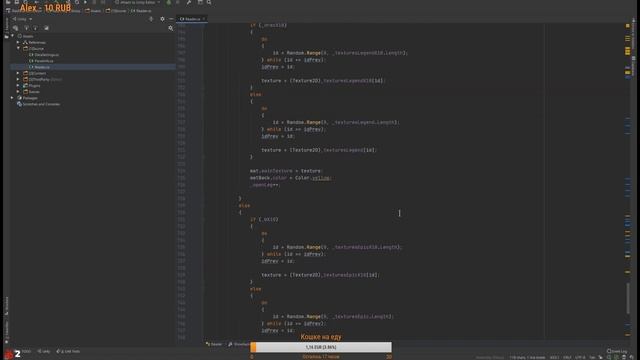Screen dimensions: 640x360
Task: Open the Event Log tab
Action: (x=617, y=351)
